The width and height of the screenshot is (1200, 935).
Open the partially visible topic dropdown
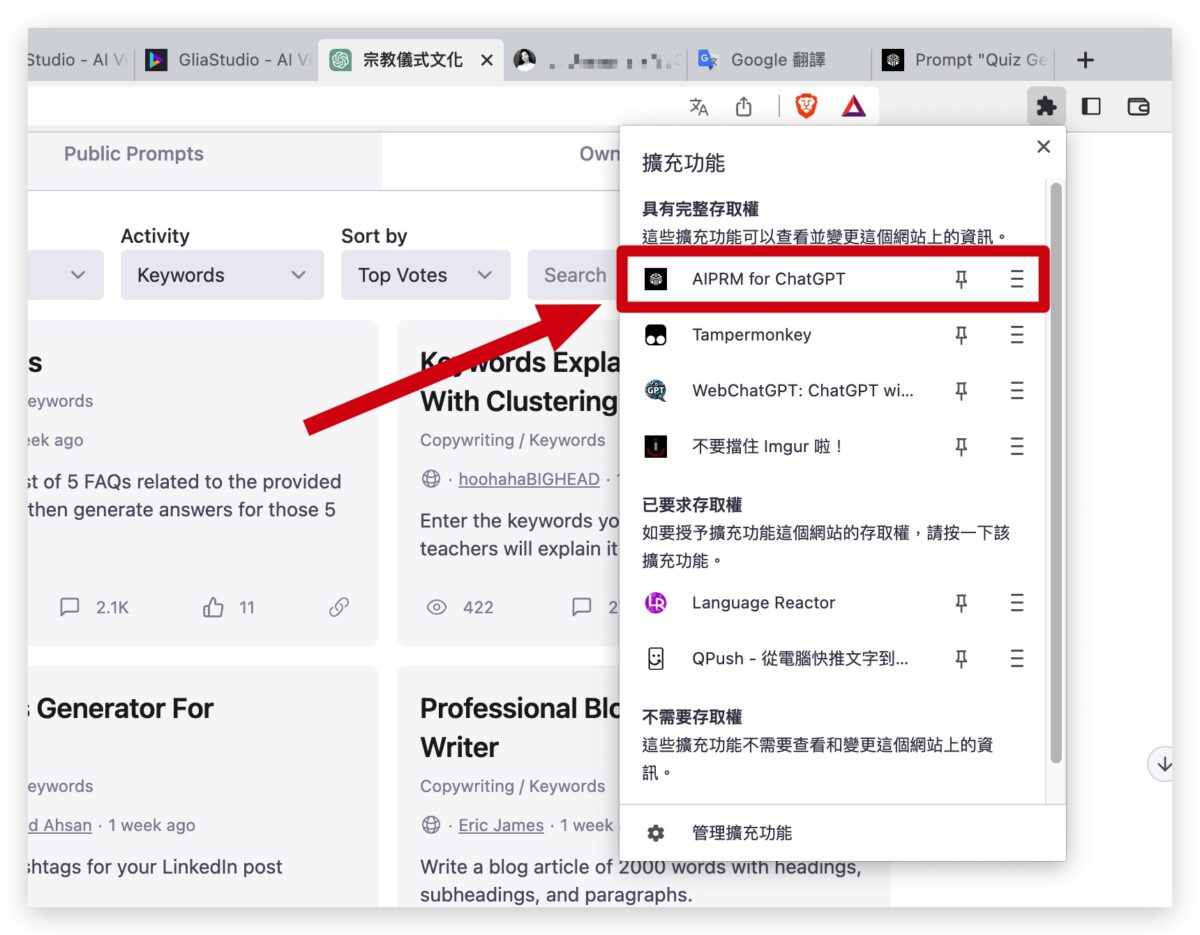(x=65, y=275)
